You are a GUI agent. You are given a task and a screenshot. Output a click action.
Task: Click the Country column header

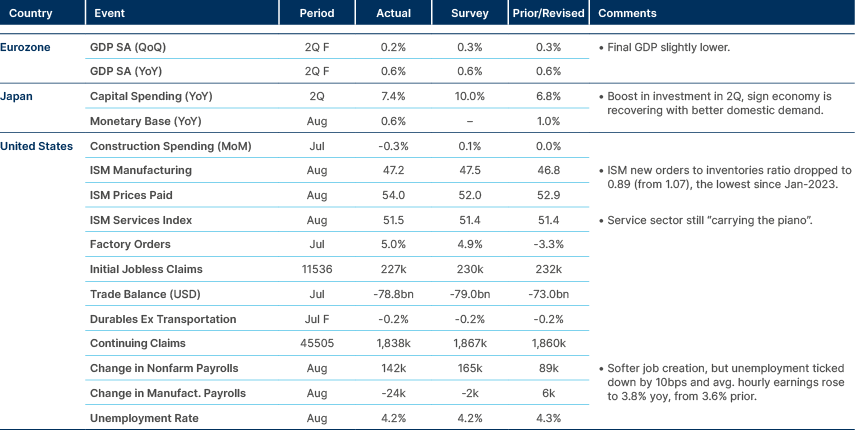click(31, 13)
